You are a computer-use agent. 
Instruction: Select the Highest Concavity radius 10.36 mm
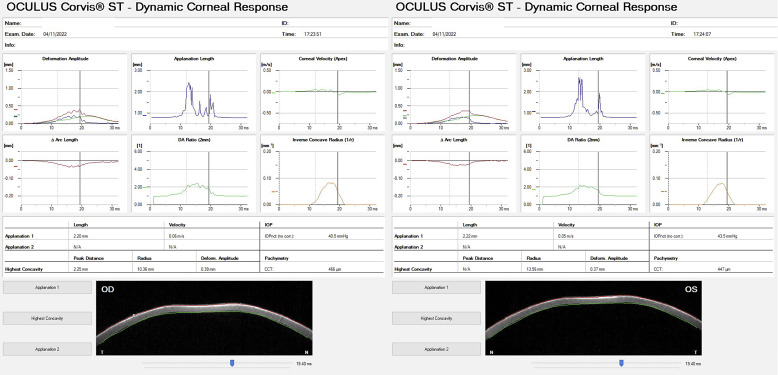pyautogui.click(x=145, y=269)
